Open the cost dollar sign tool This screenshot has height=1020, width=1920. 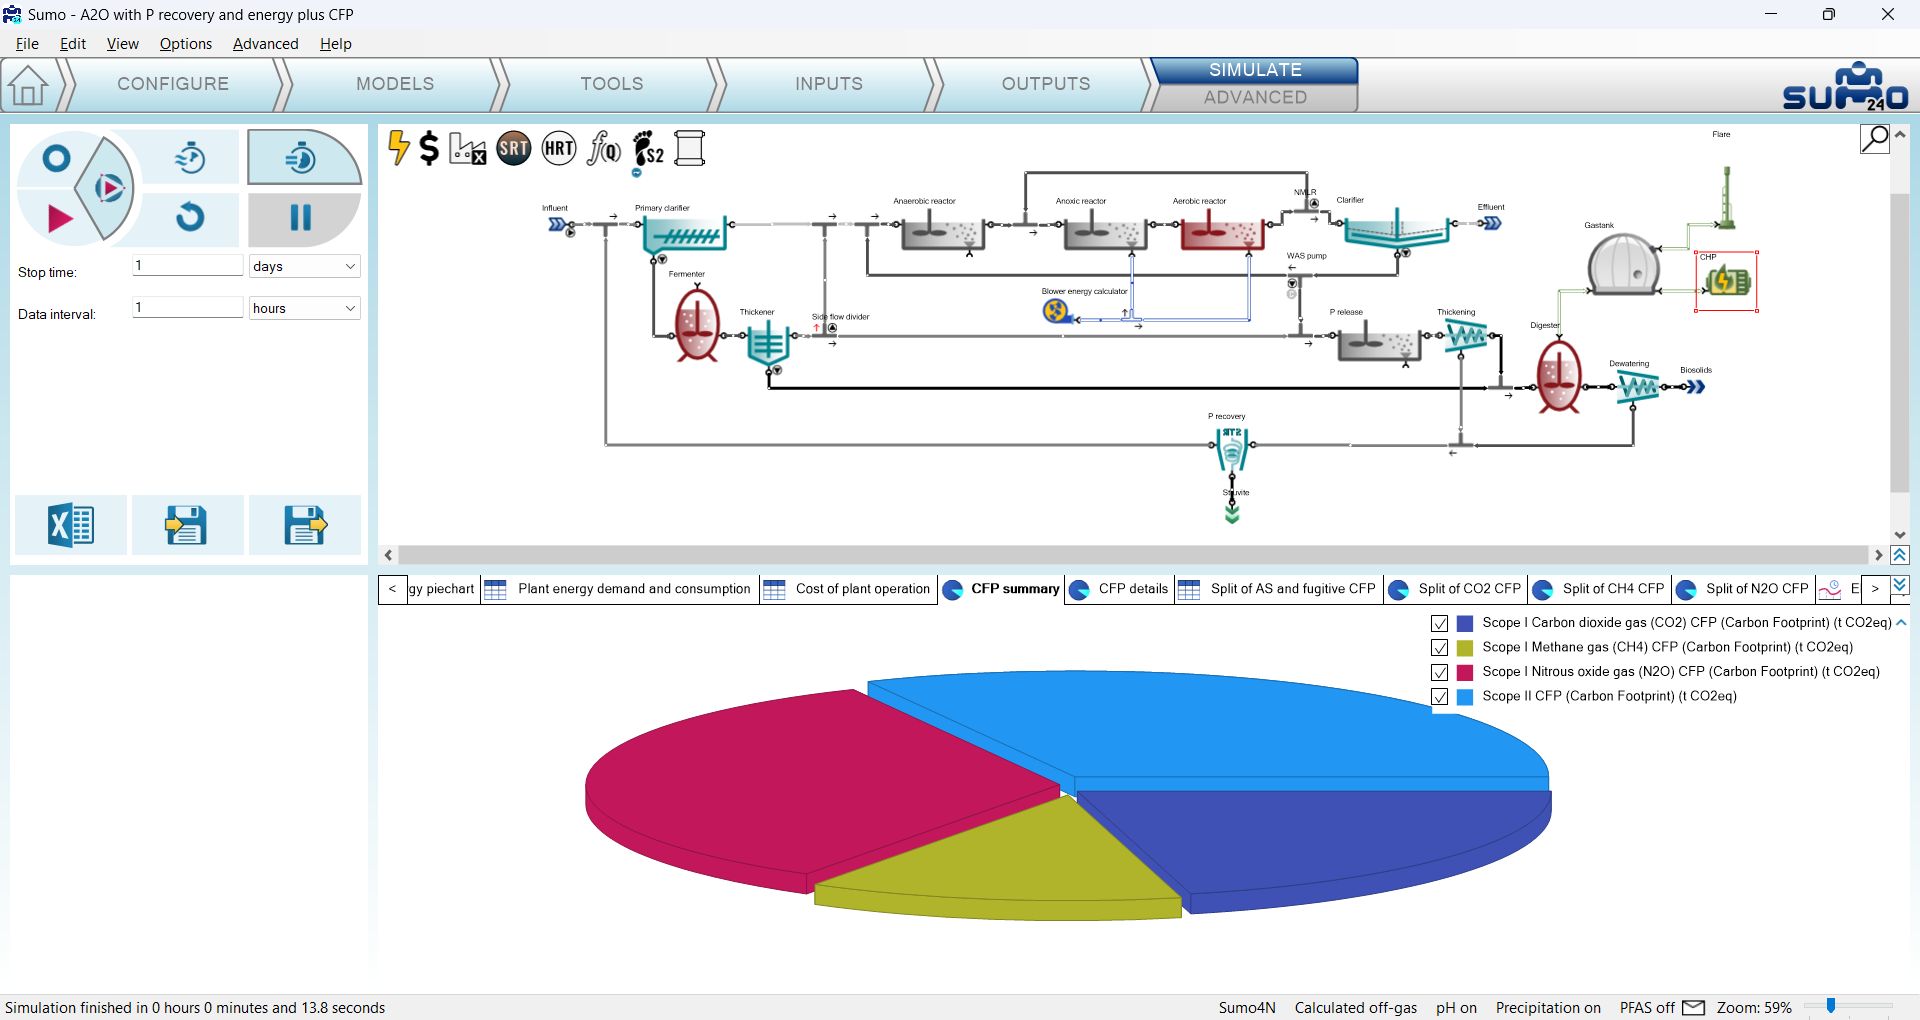[x=429, y=148]
